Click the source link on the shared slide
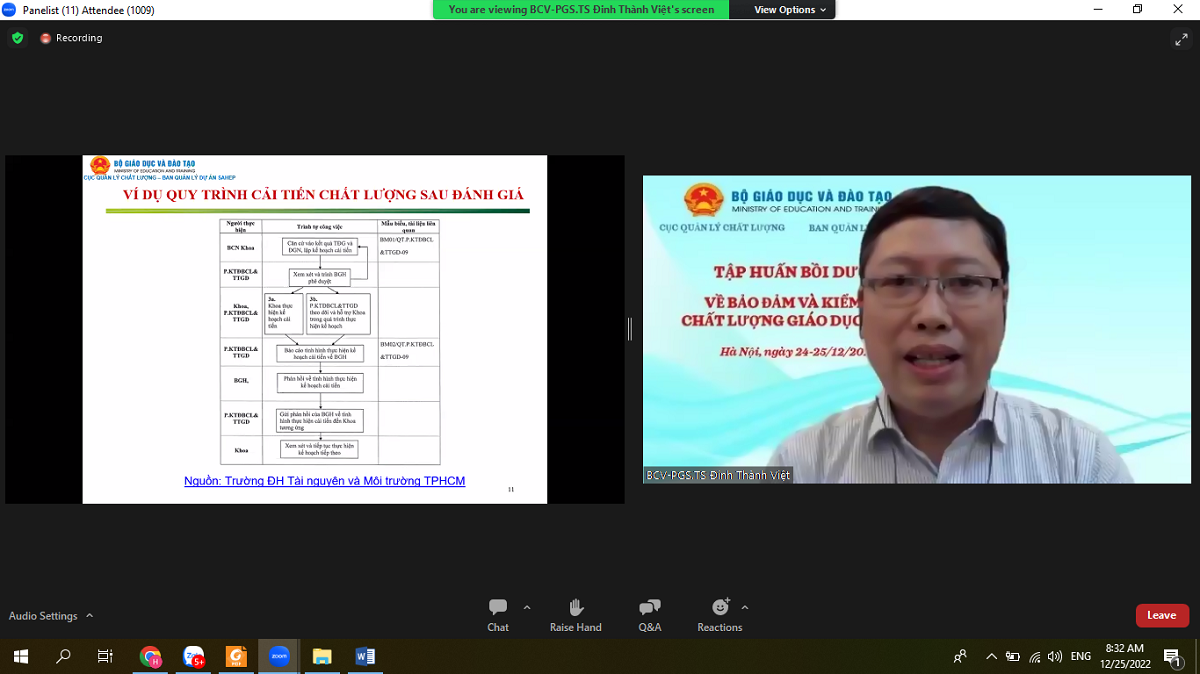 pyautogui.click(x=324, y=481)
